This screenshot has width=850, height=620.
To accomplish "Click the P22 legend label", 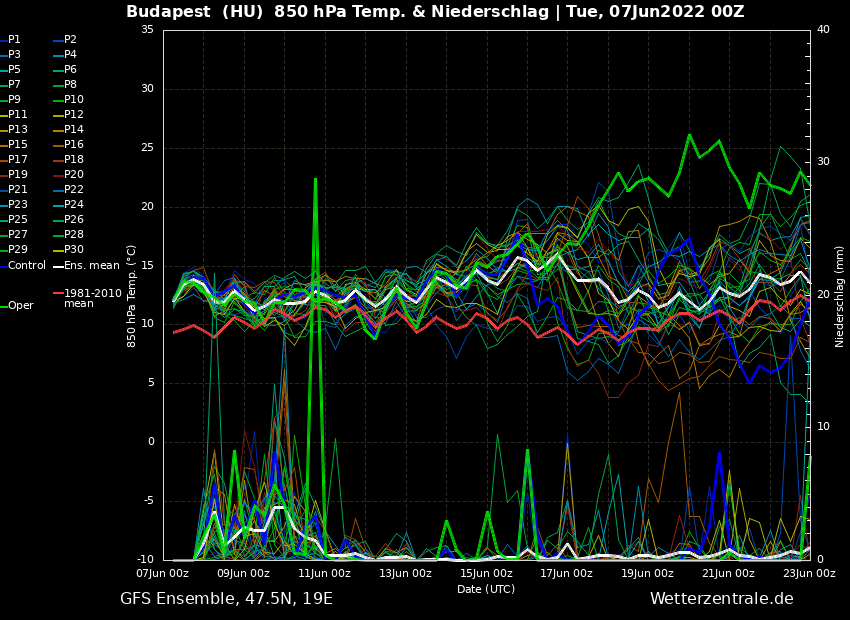I will click(x=74, y=190).
